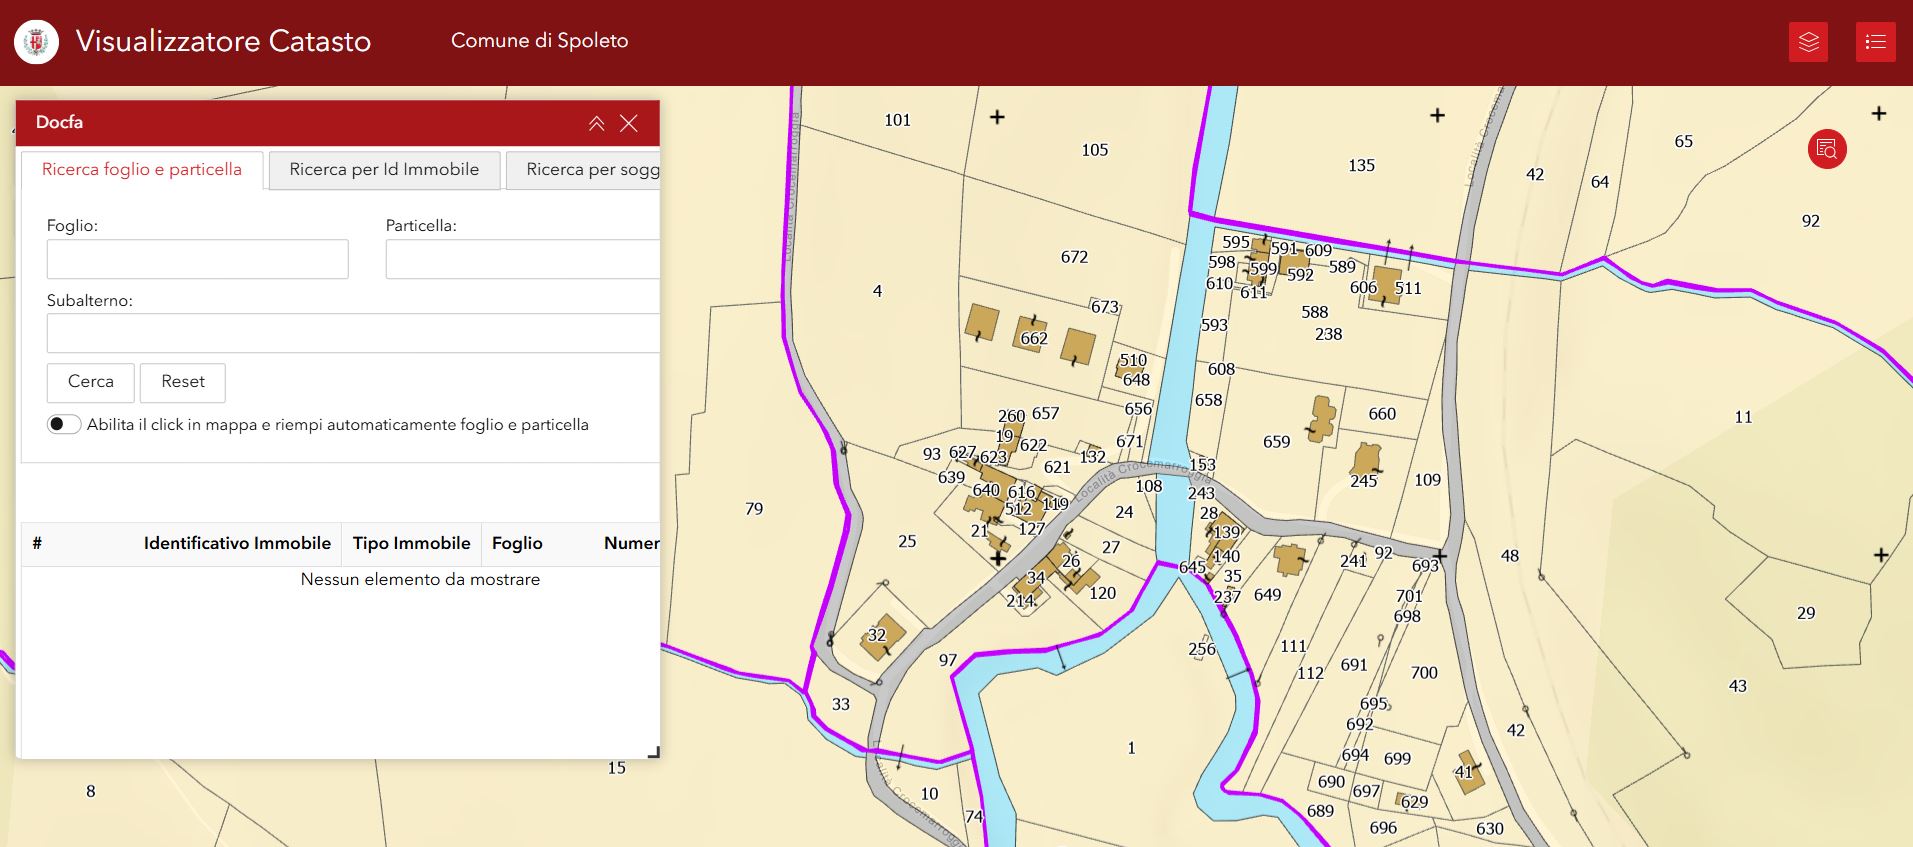Collapse the Docfa panel

(596, 123)
